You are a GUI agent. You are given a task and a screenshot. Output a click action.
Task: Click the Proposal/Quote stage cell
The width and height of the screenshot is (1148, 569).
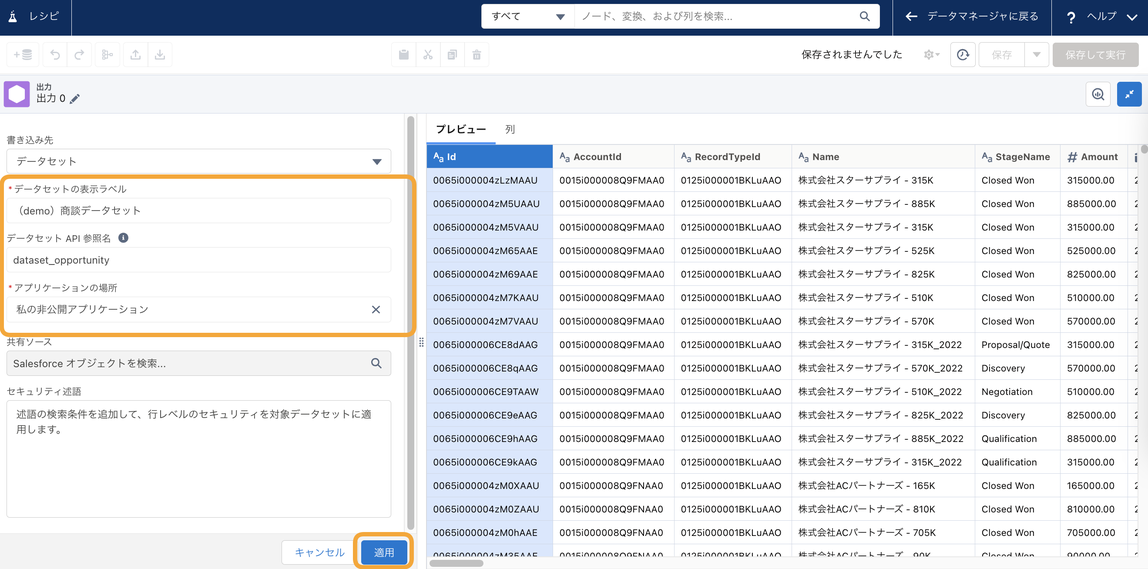1018,344
